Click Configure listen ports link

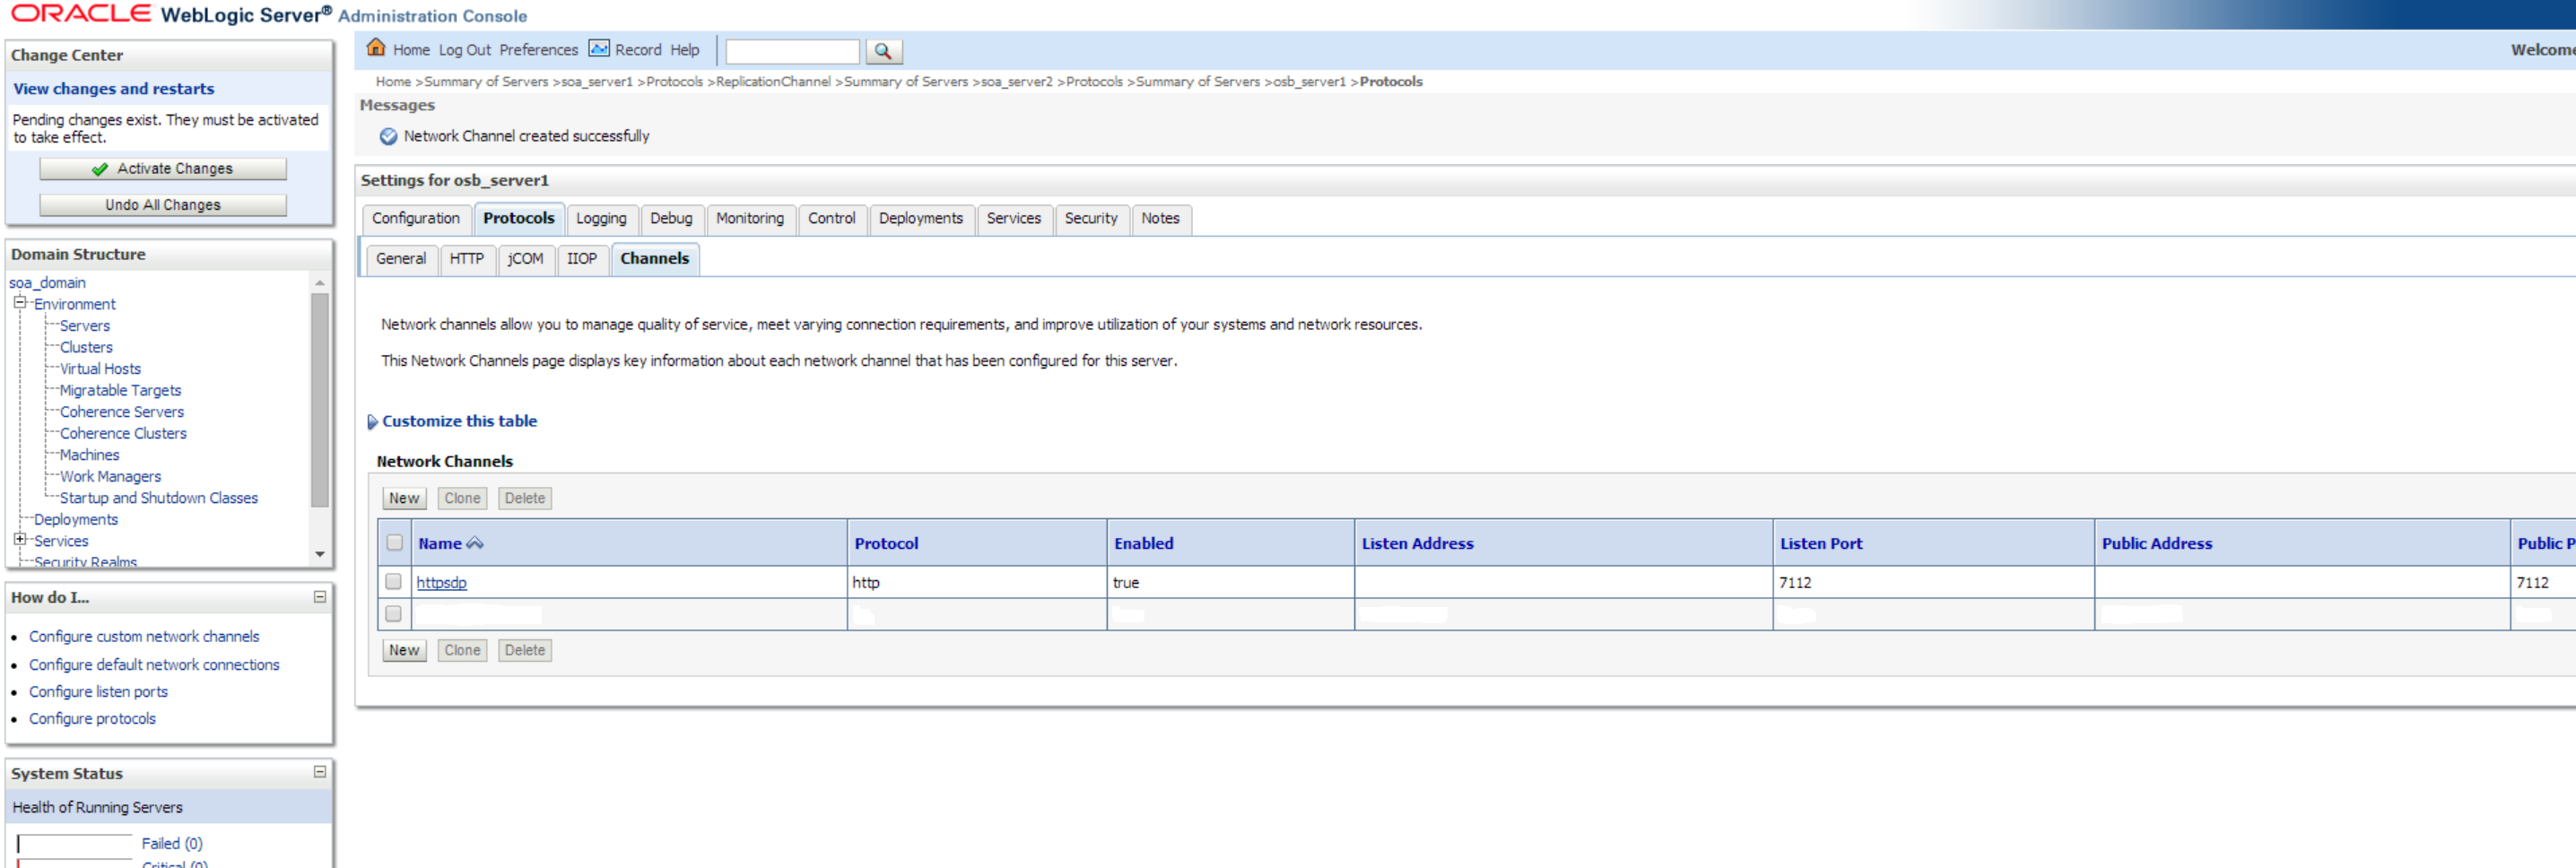98,691
